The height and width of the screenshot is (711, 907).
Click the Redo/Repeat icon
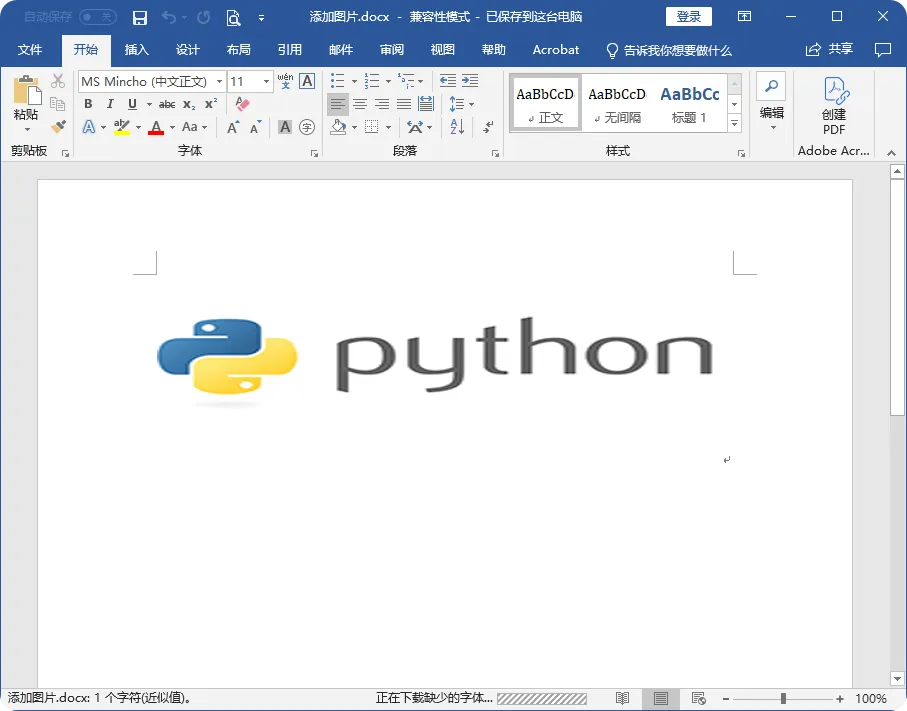coord(204,17)
